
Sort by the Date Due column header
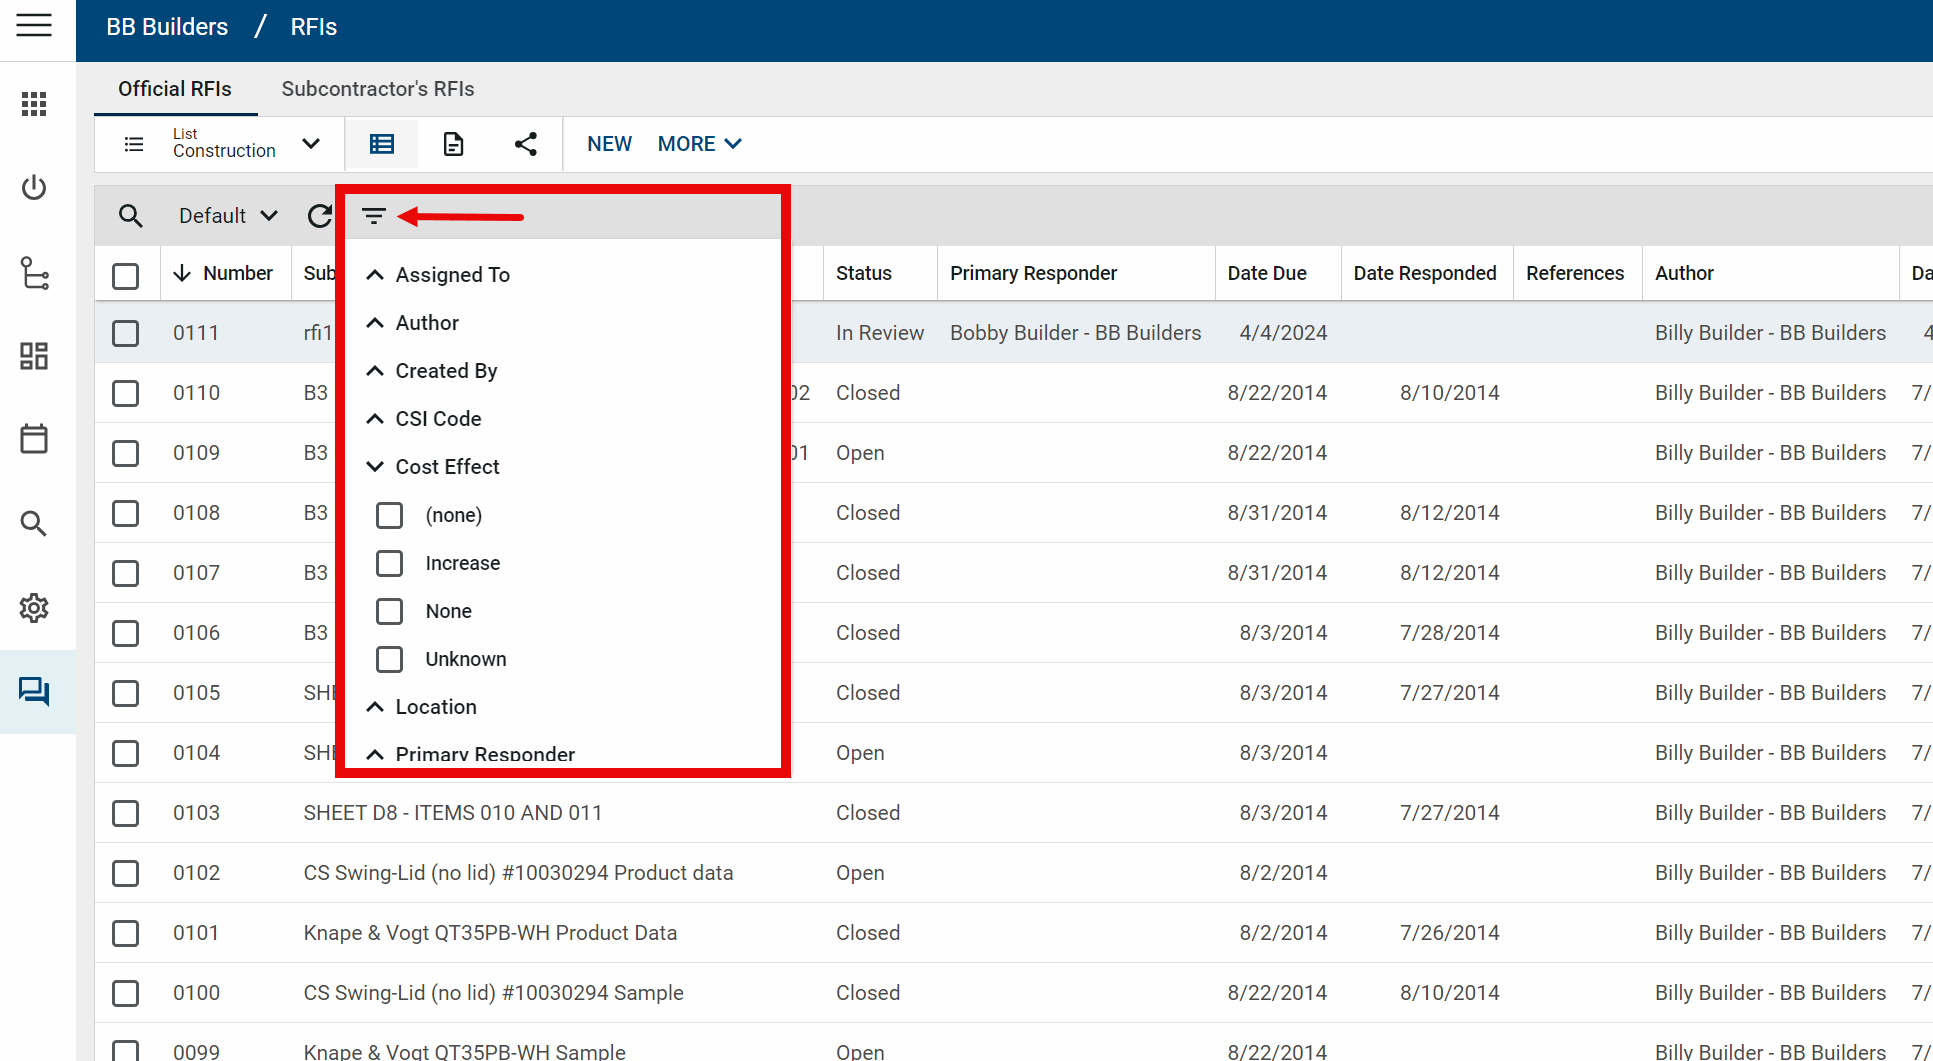click(x=1266, y=273)
